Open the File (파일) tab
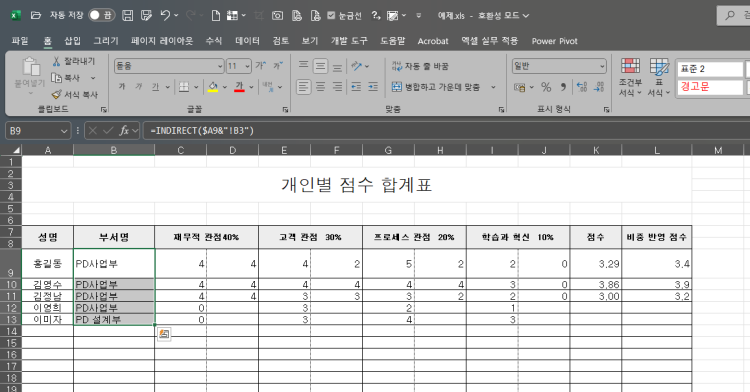Viewport: 750px width, 392px height. tap(20, 41)
